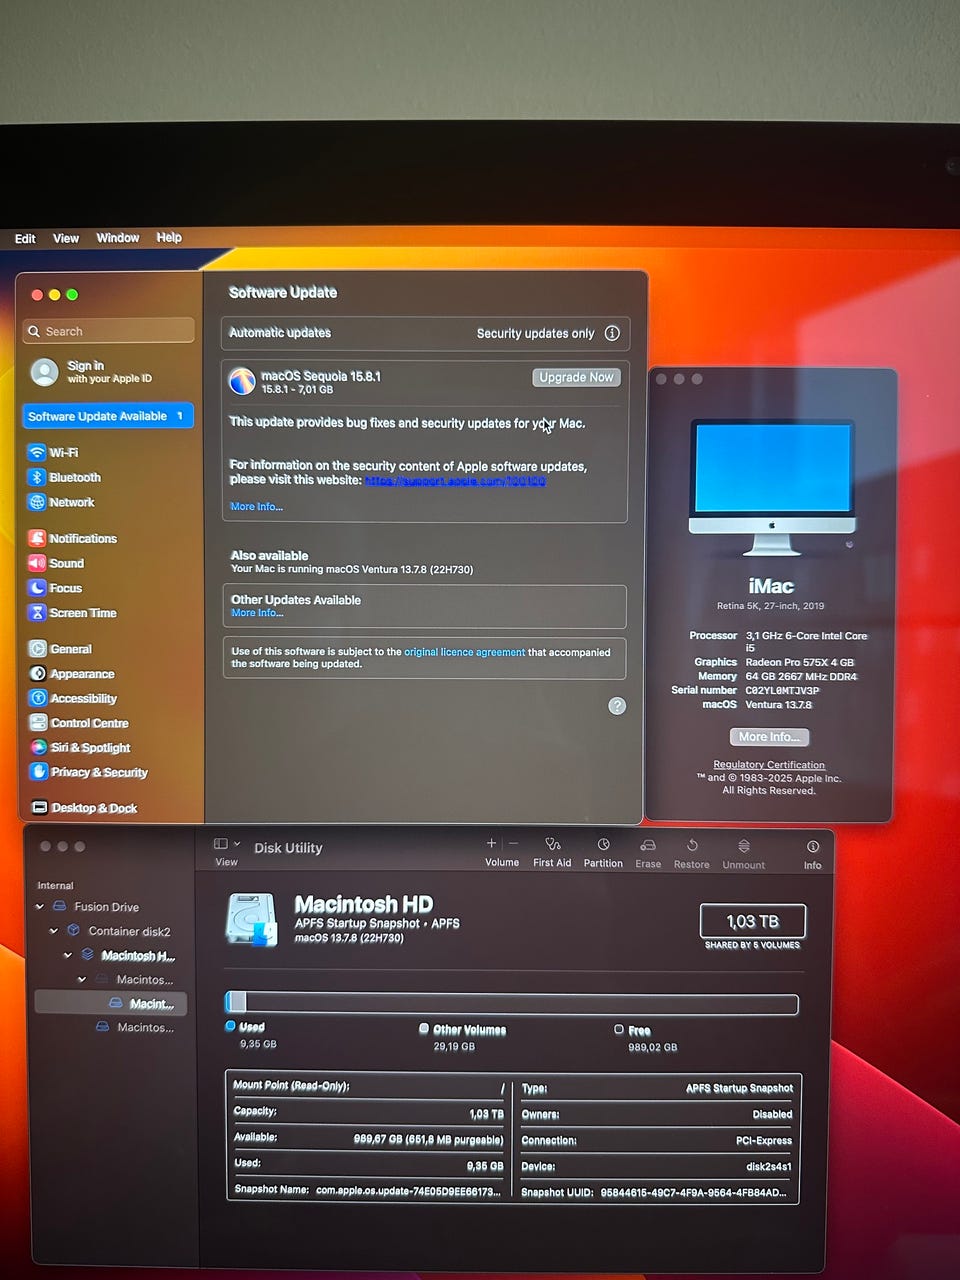This screenshot has height=1280, width=960.
Task: Click the Macintosh HD disk usage bar
Action: (x=512, y=1003)
